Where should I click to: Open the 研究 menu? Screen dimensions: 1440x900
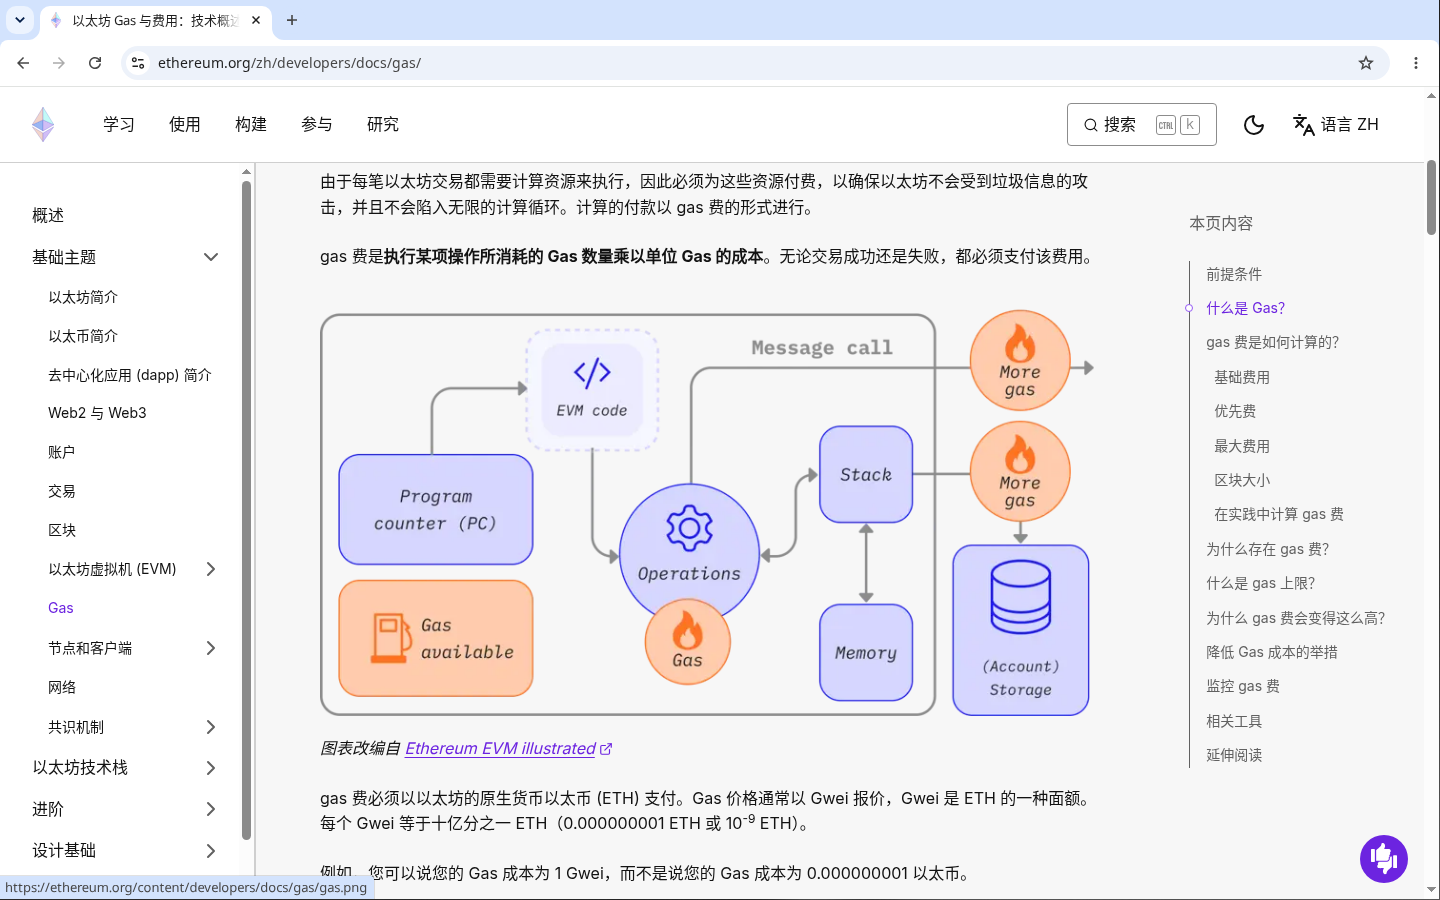point(383,125)
